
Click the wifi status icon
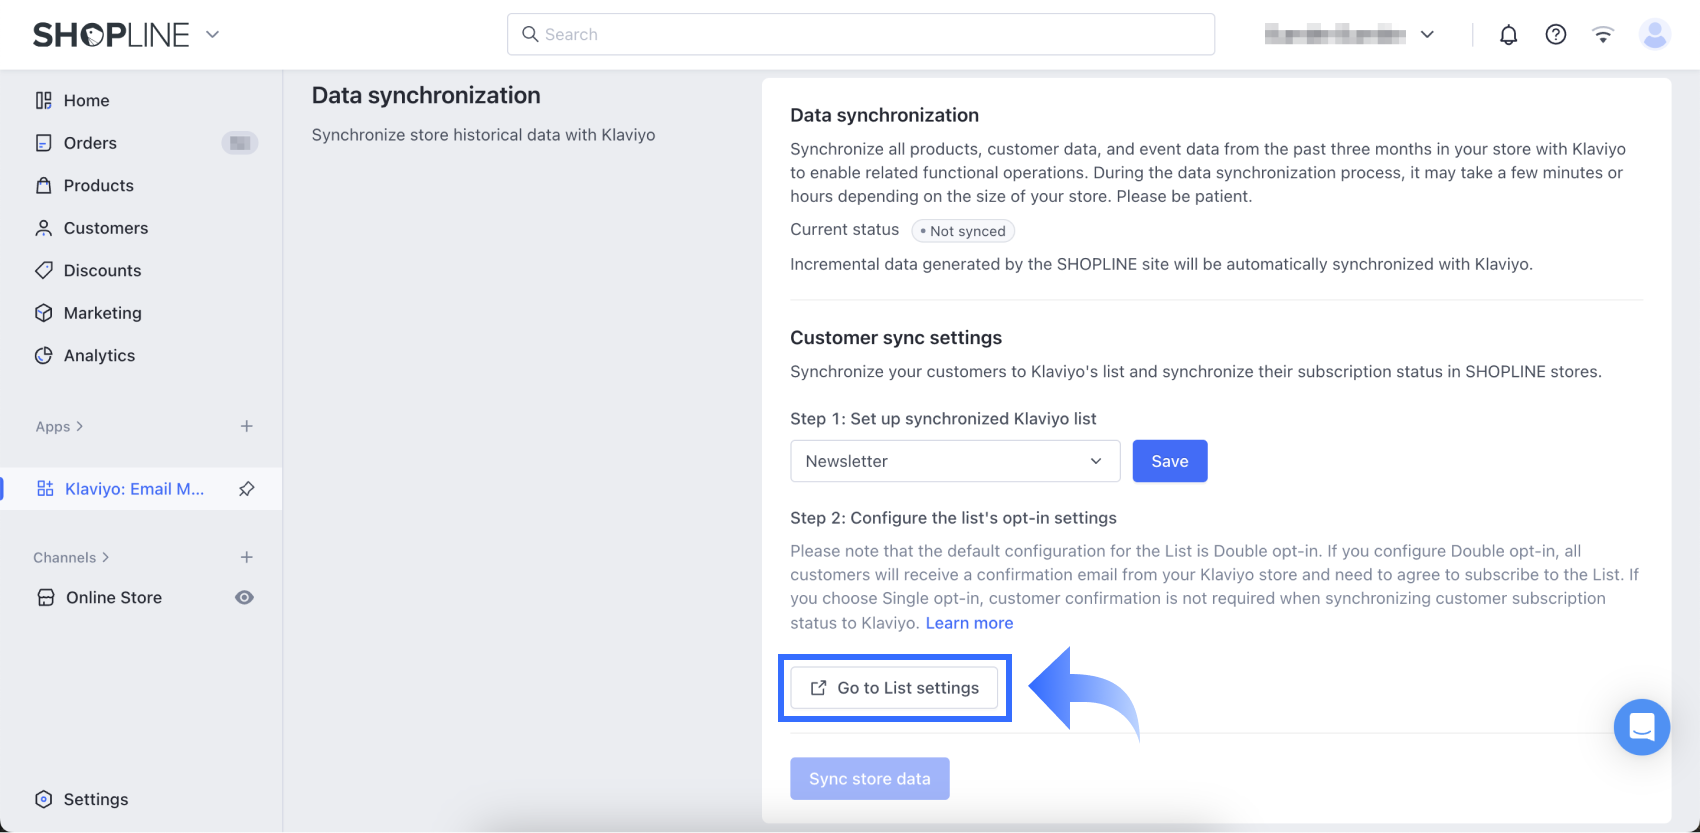pyautogui.click(x=1603, y=35)
